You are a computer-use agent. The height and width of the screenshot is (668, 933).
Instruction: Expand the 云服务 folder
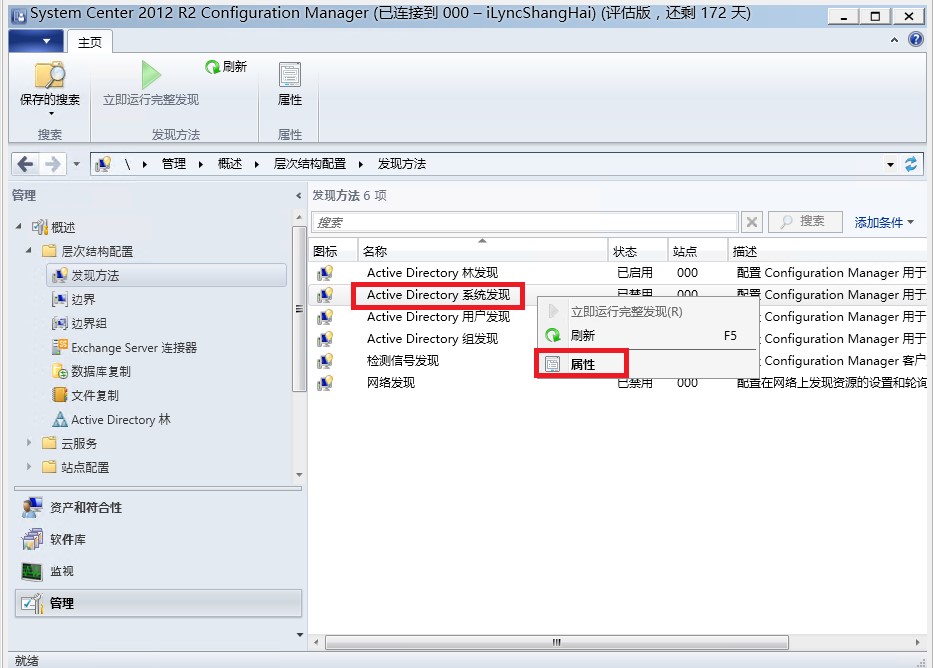tap(29, 443)
